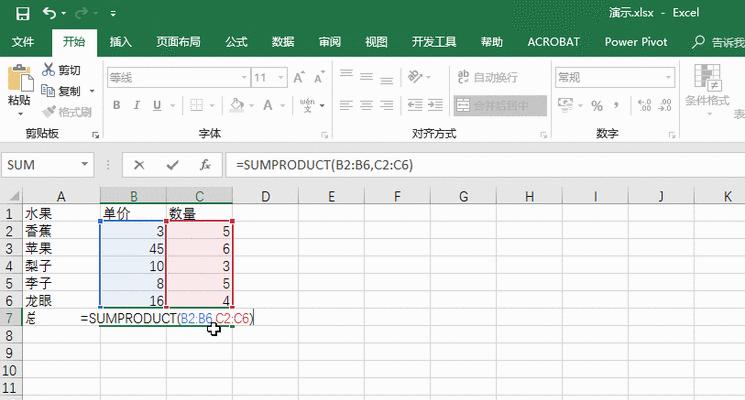Open the Name Box SUM dropdown
This screenshot has height=400, width=745.
click(x=84, y=164)
